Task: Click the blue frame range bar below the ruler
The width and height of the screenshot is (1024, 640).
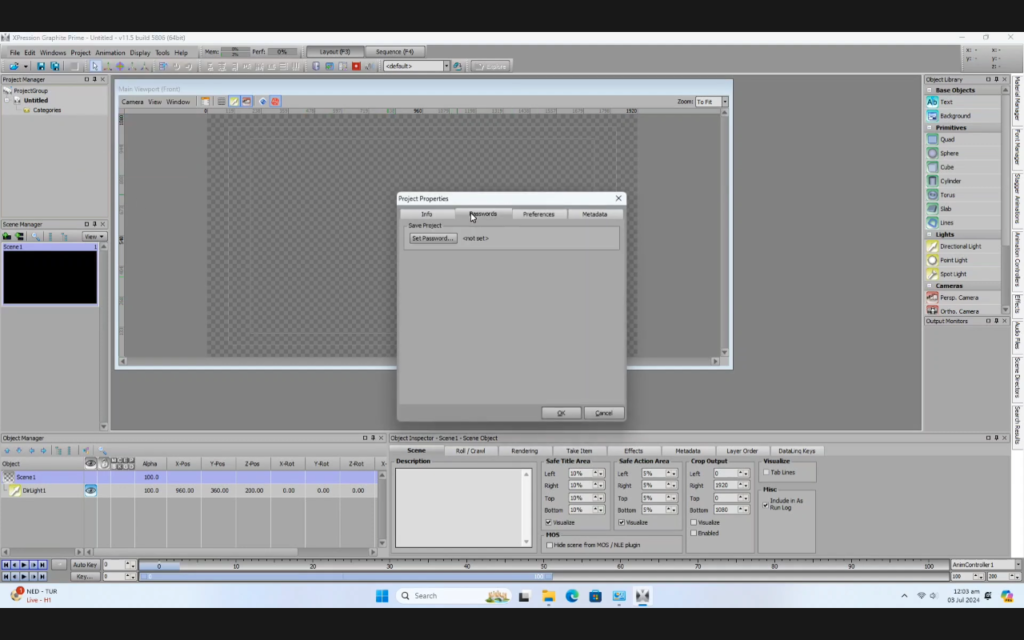Action: click(x=345, y=577)
